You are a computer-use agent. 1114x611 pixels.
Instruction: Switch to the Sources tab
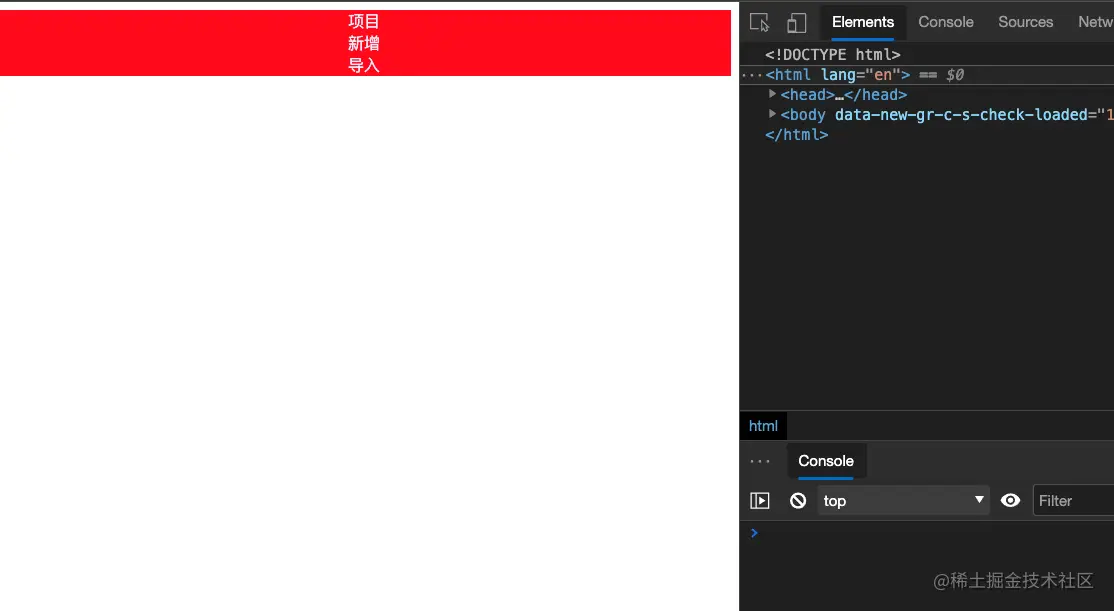tap(1025, 21)
